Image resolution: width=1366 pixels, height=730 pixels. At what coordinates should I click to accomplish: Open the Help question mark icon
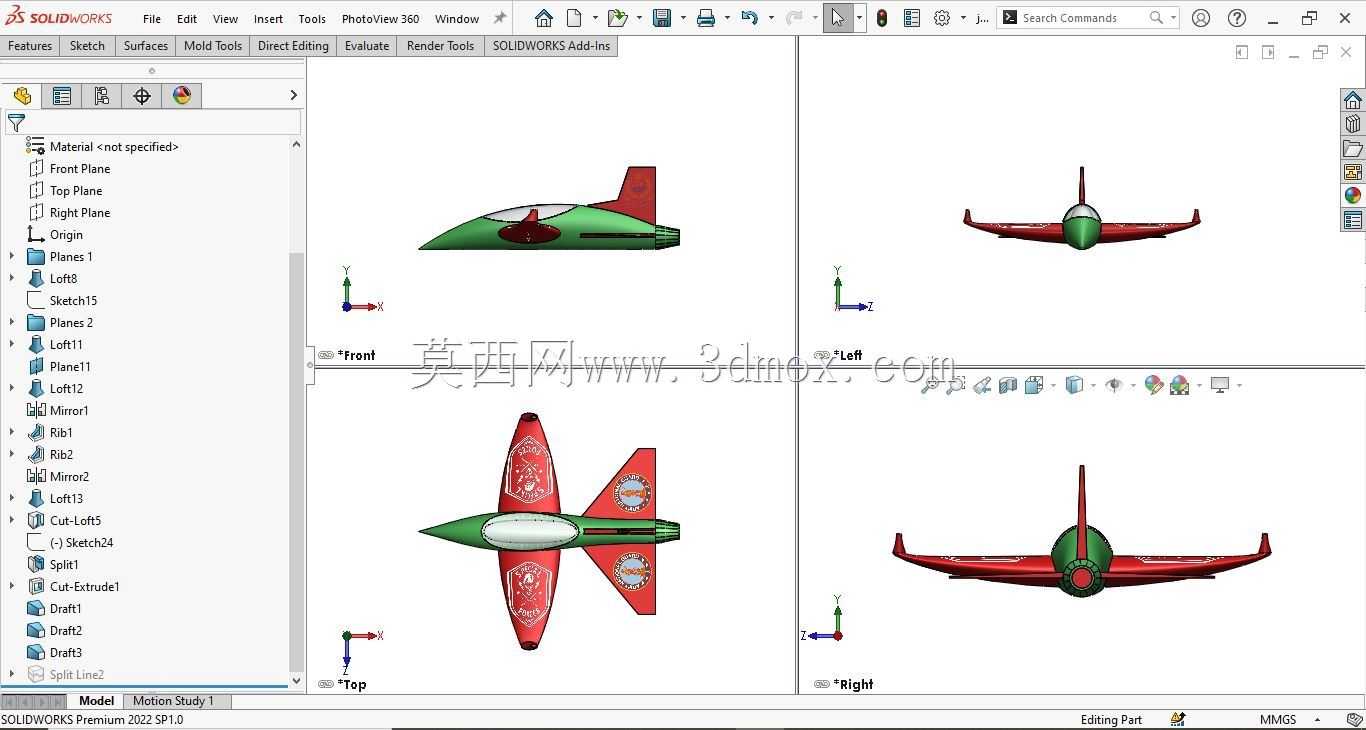1237,18
